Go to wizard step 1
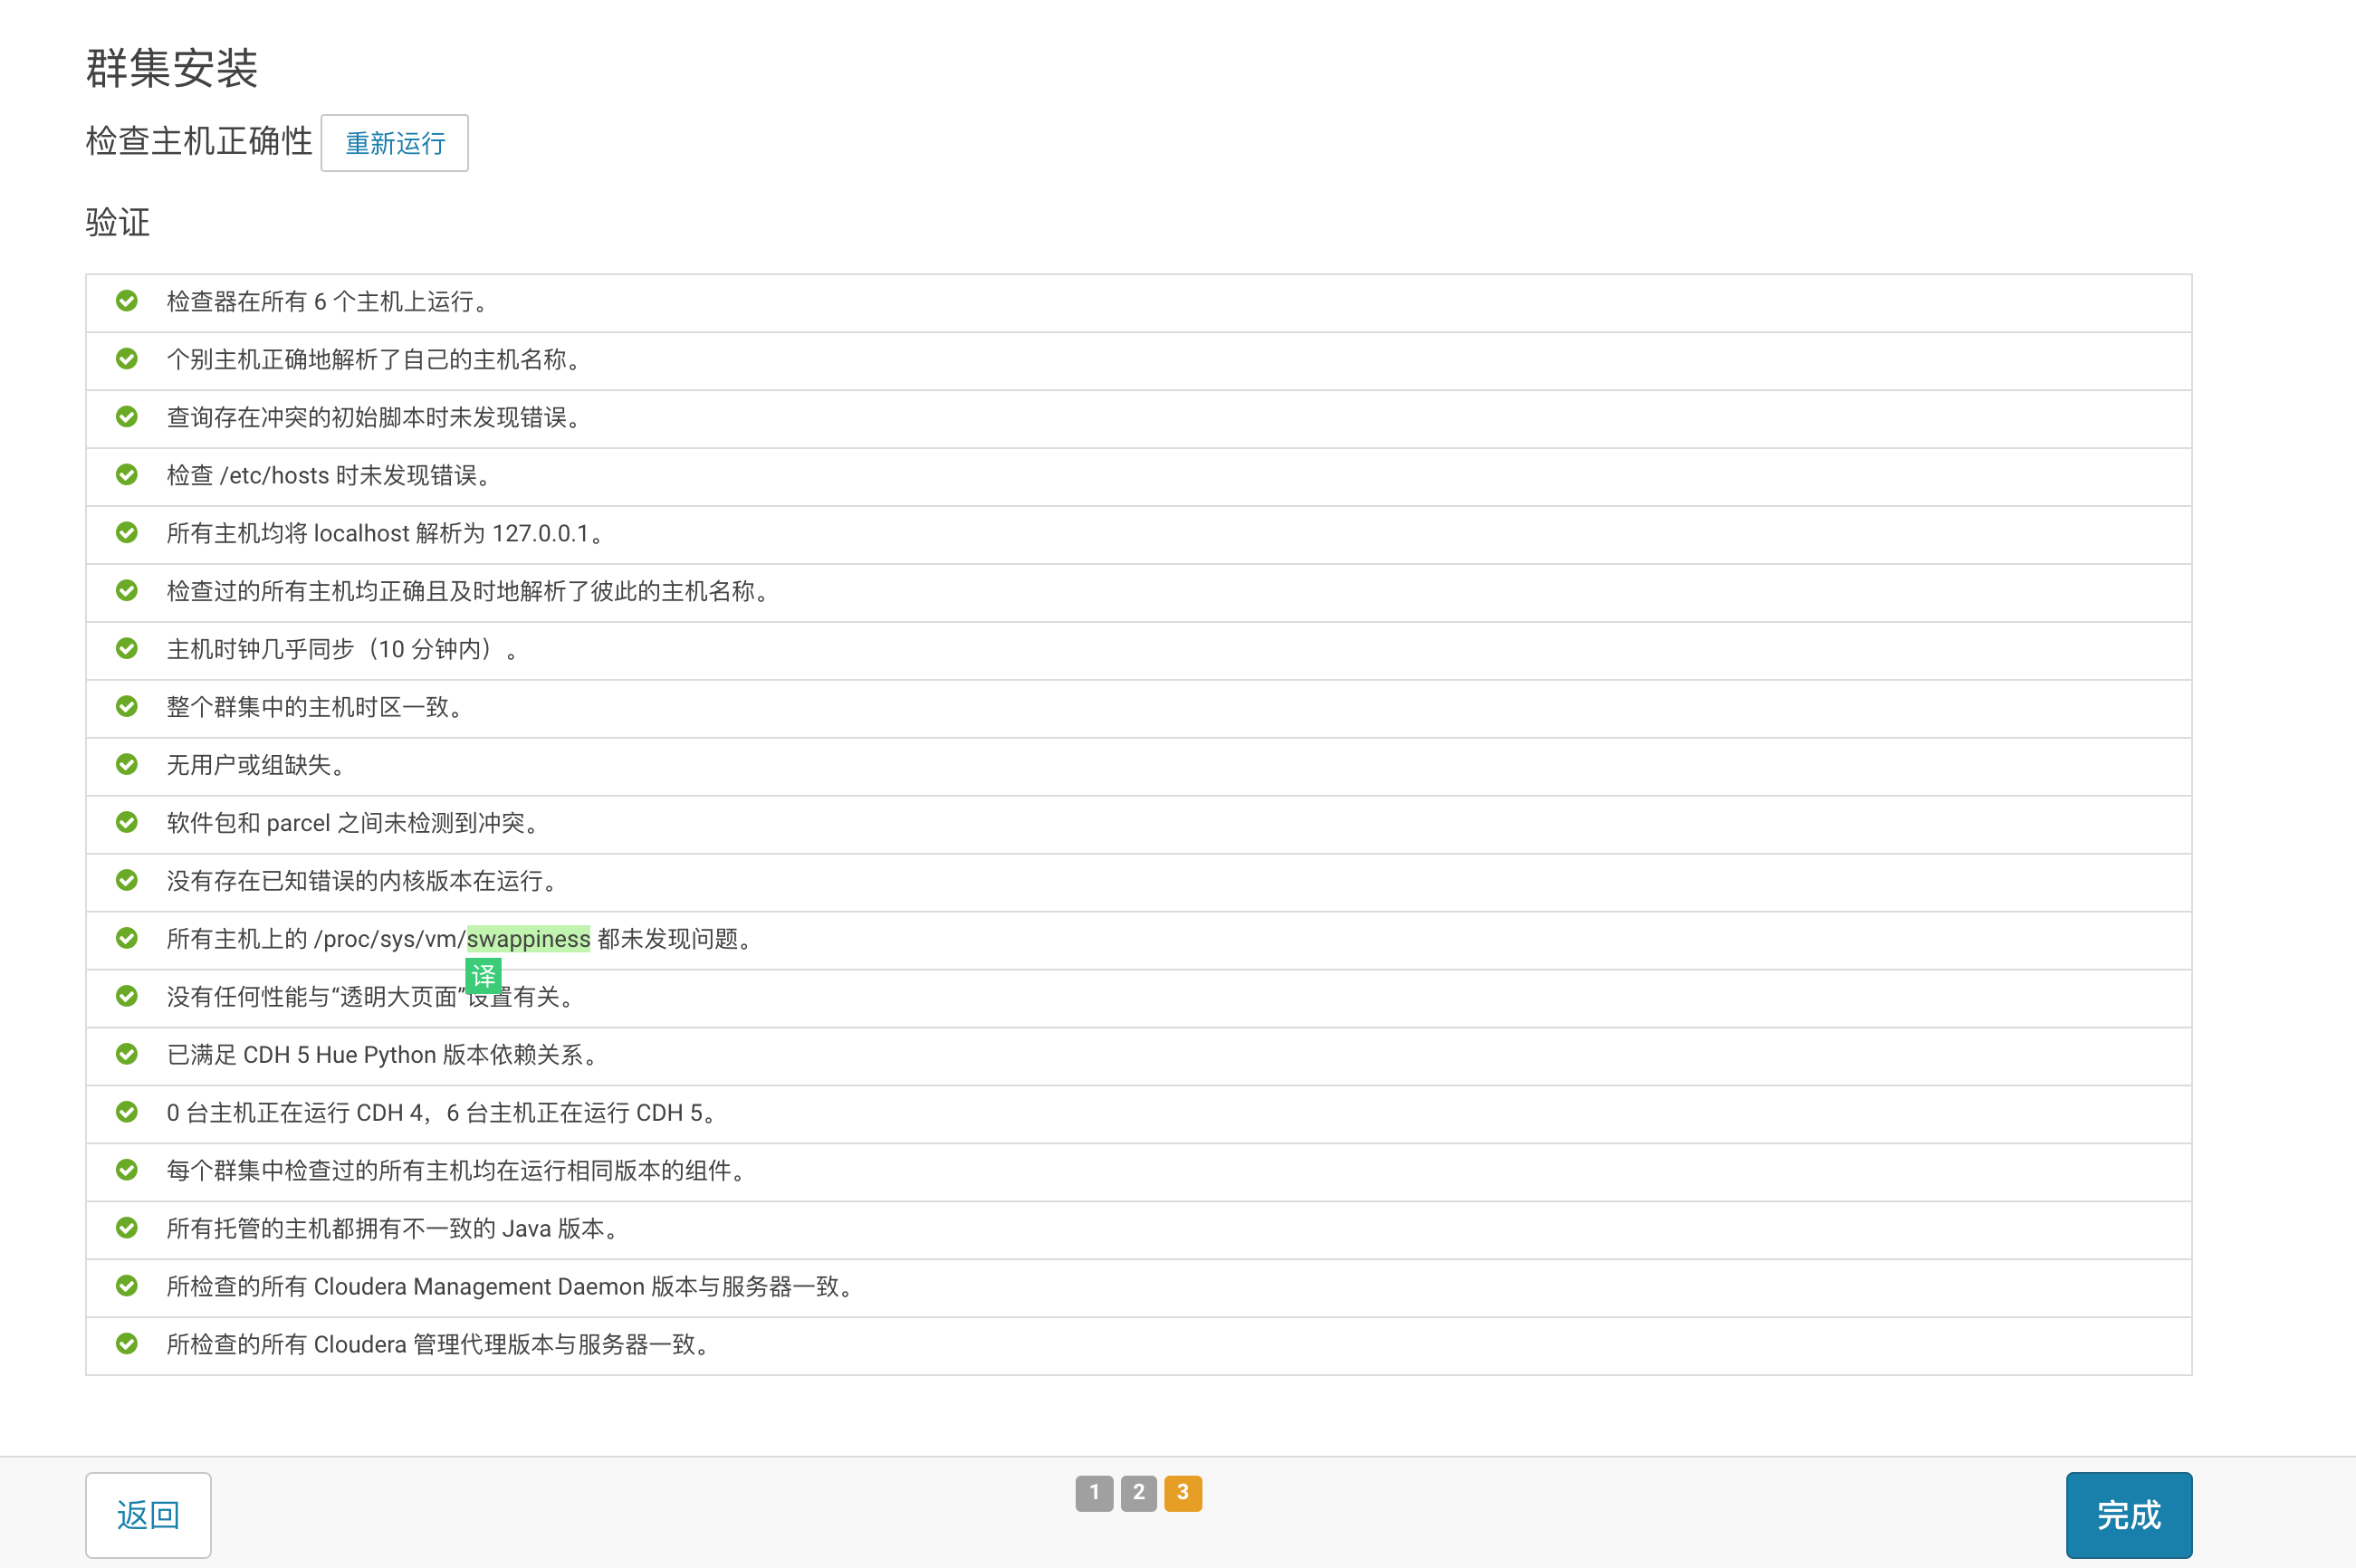The height and width of the screenshot is (1568, 2356). tap(1094, 1493)
